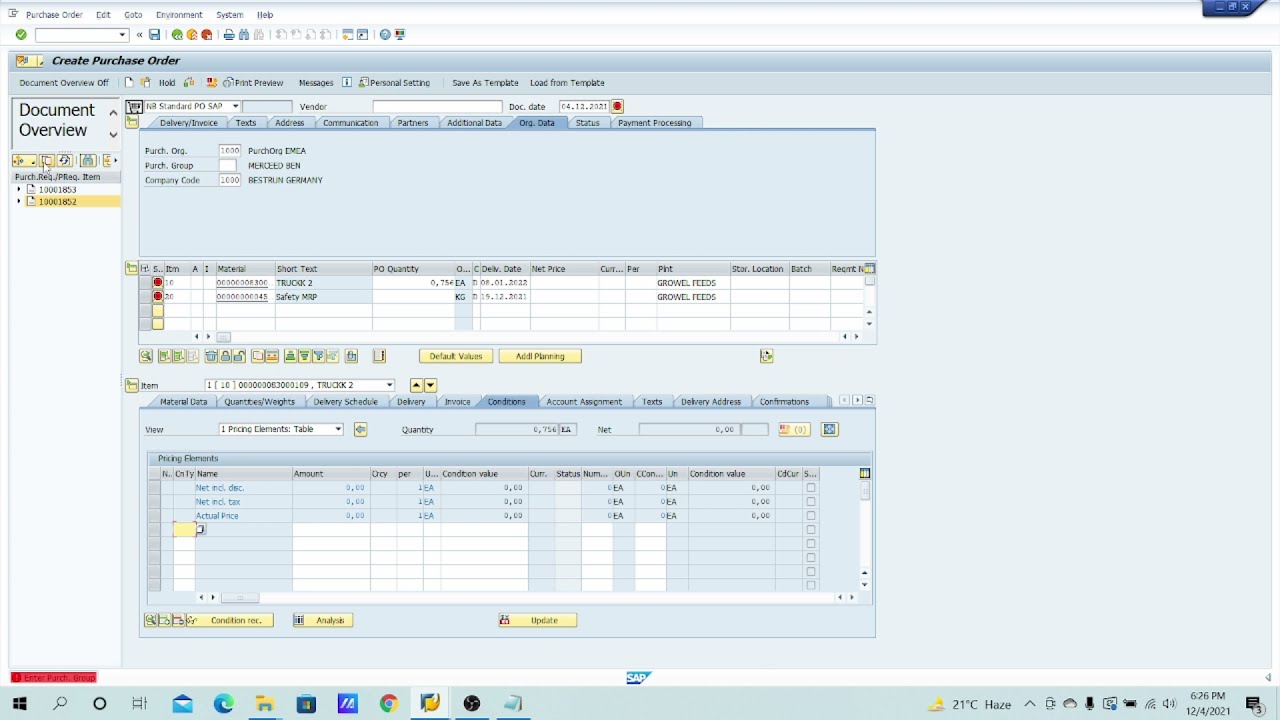
Task: Click the Lock icon below item table
Action: coord(225,356)
